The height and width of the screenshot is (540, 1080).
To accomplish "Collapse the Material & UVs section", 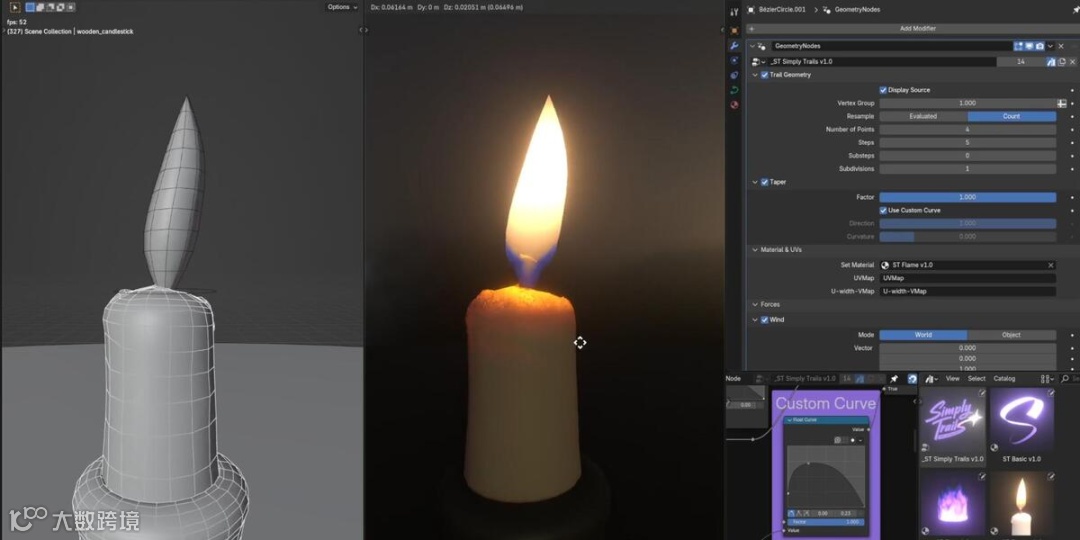I will coord(755,249).
